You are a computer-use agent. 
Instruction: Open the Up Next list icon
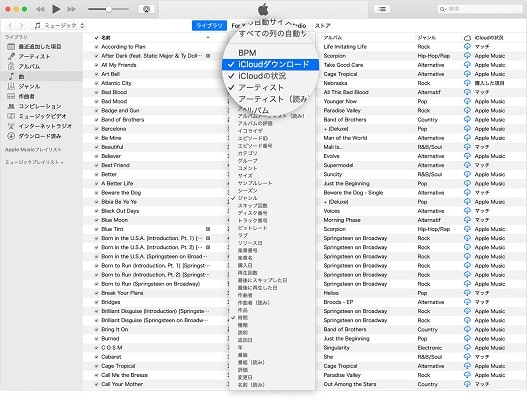pyautogui.click(x=382, y=9)
